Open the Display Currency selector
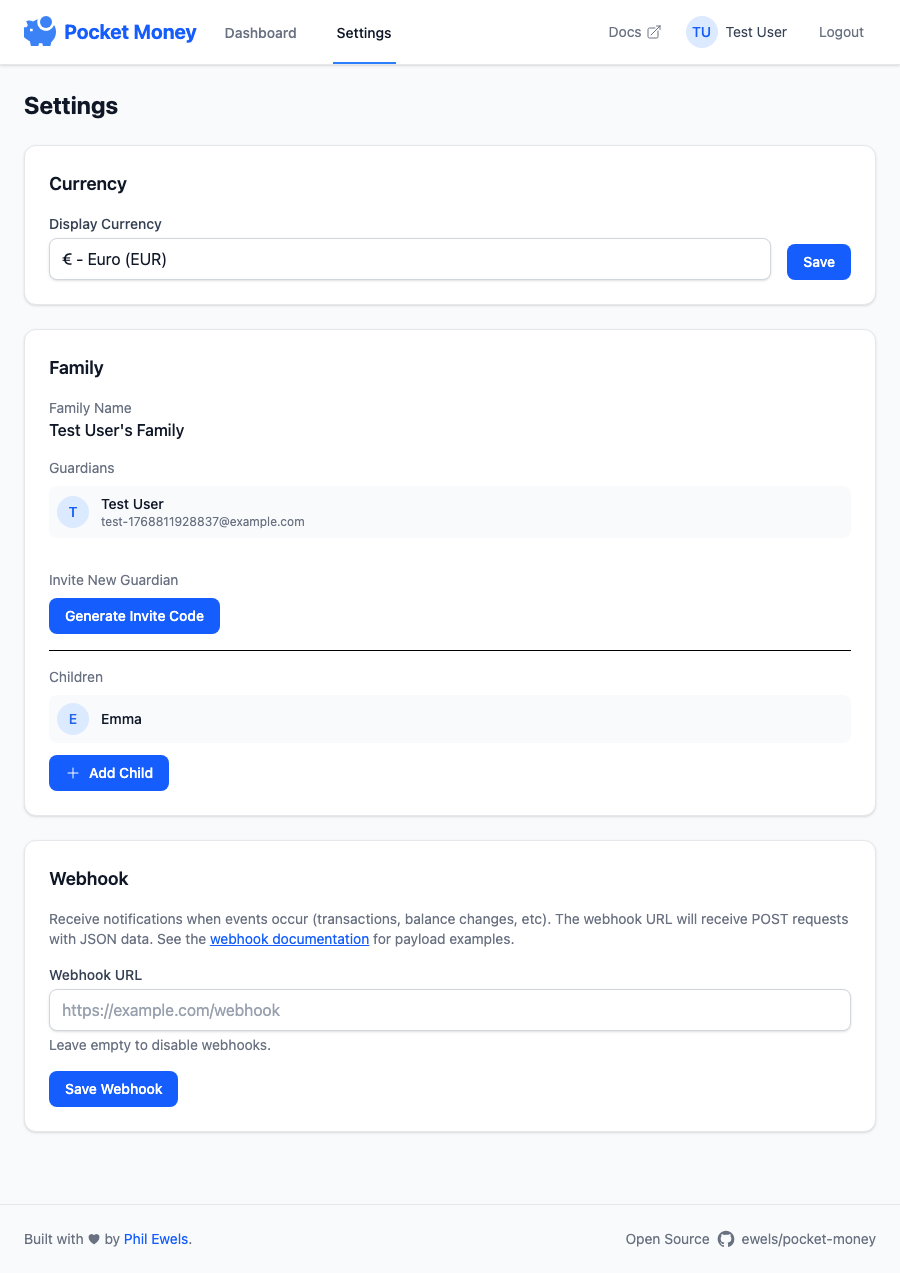 pos(410,259)
